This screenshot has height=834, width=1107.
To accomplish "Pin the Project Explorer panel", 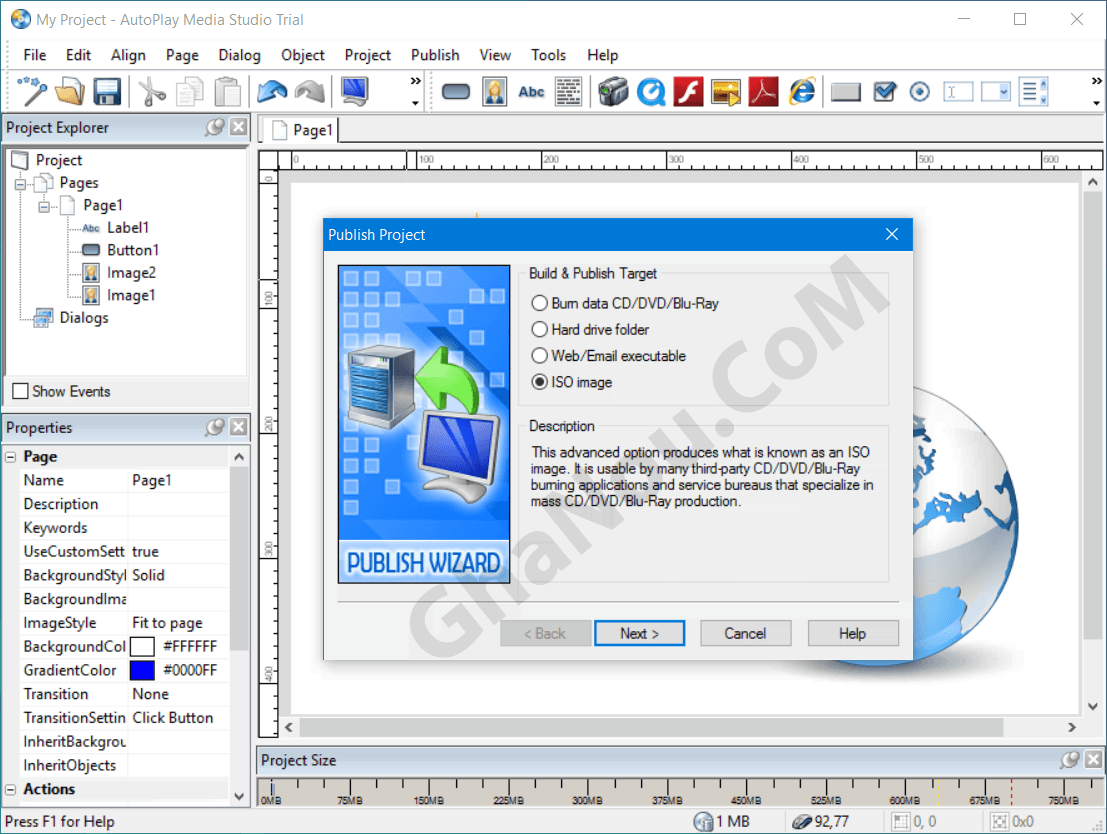I will coord(215,127).
